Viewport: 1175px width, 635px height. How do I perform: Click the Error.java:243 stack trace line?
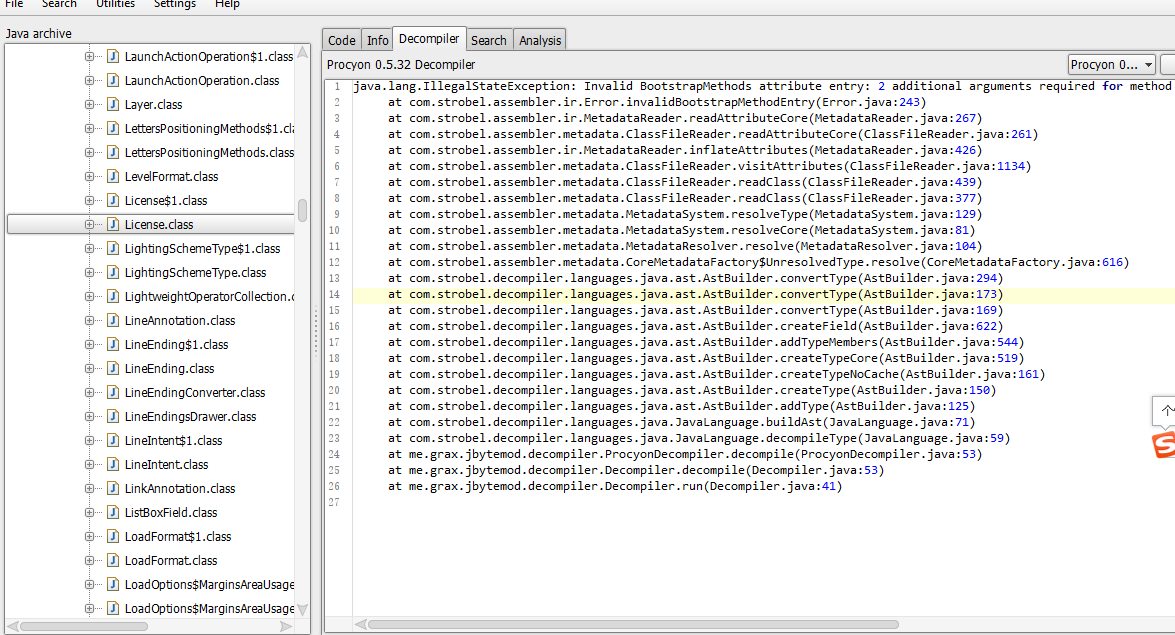tap(656, 102)
